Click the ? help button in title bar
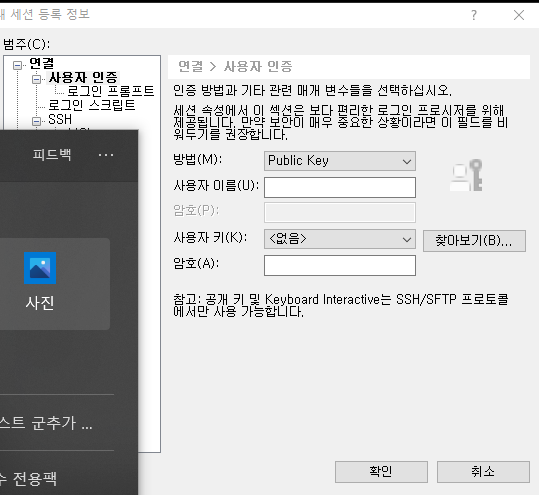 click(x=474, y=15)
